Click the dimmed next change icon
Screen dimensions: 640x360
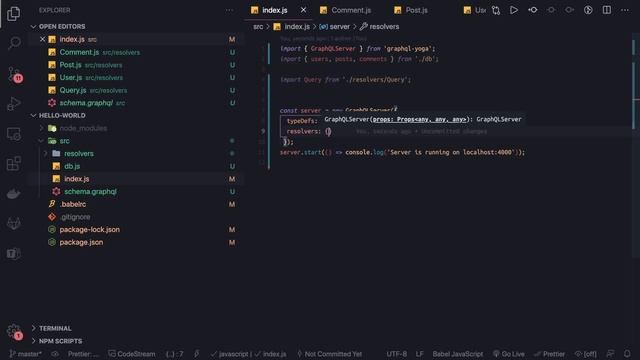pos(569,10)
